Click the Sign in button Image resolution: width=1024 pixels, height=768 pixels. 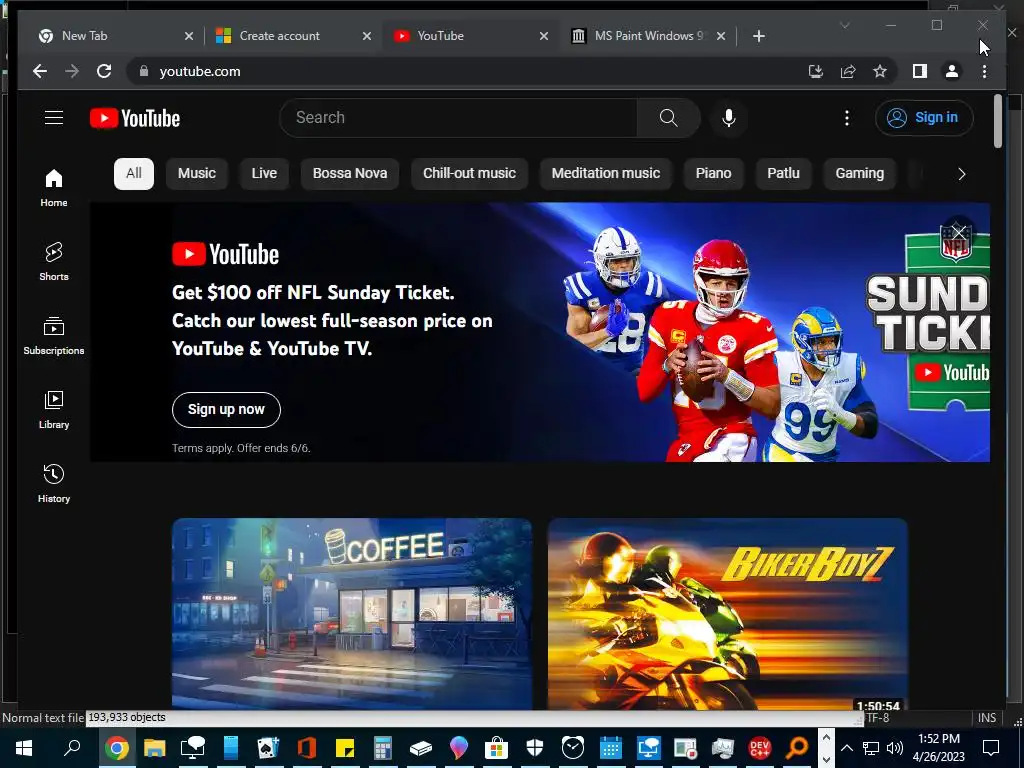[x=924, y=118]
